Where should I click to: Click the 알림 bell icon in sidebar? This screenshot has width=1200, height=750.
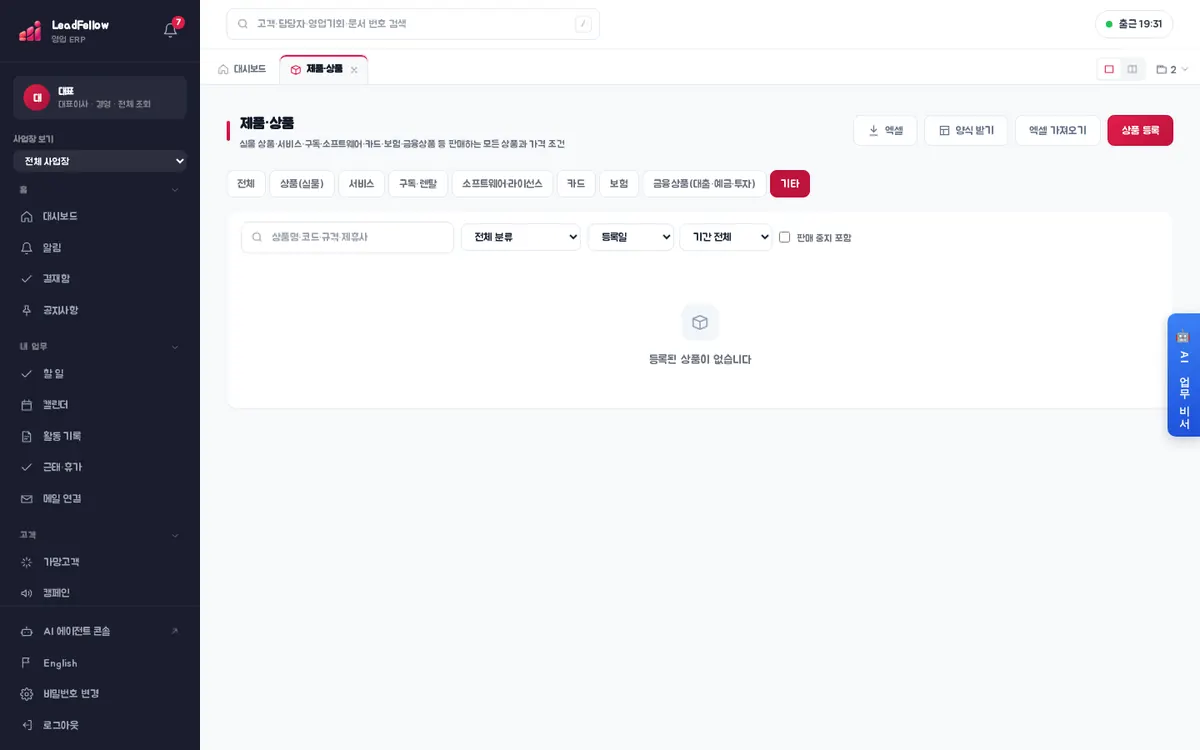coord(27,247)
